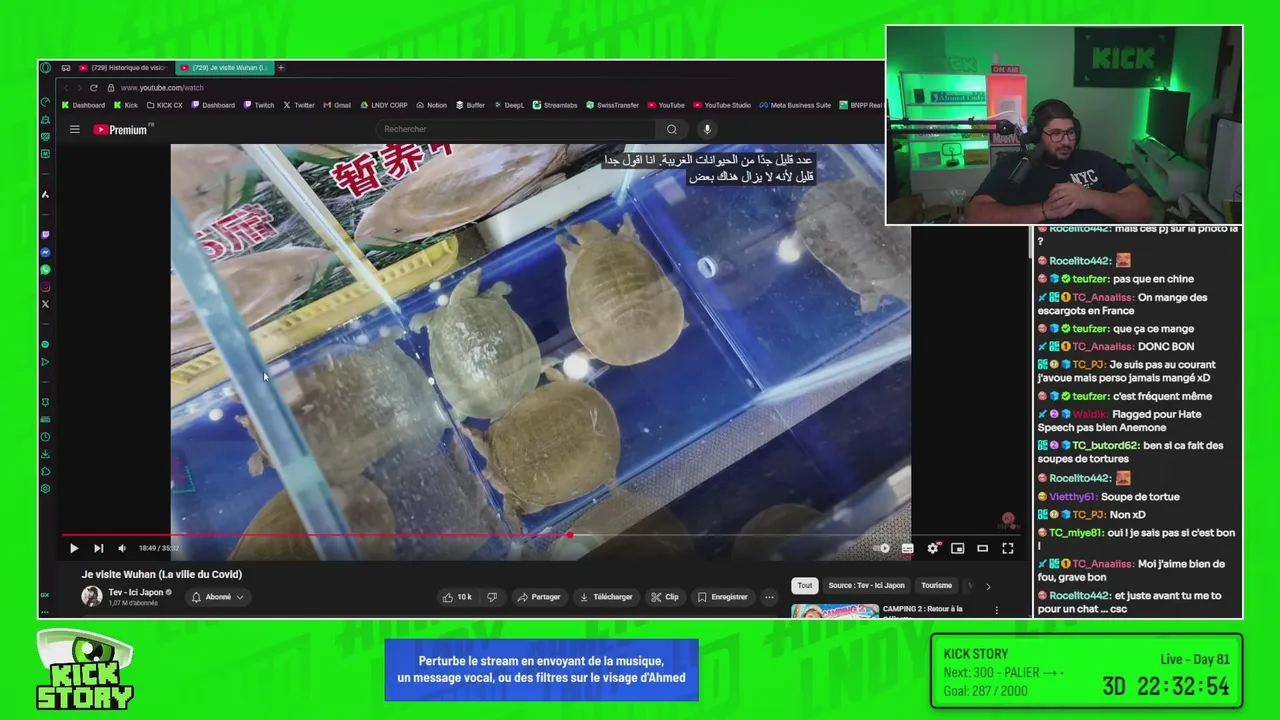Open options for CAMPING 2 suggestion

pyautogui.click(x=996, y=610)
